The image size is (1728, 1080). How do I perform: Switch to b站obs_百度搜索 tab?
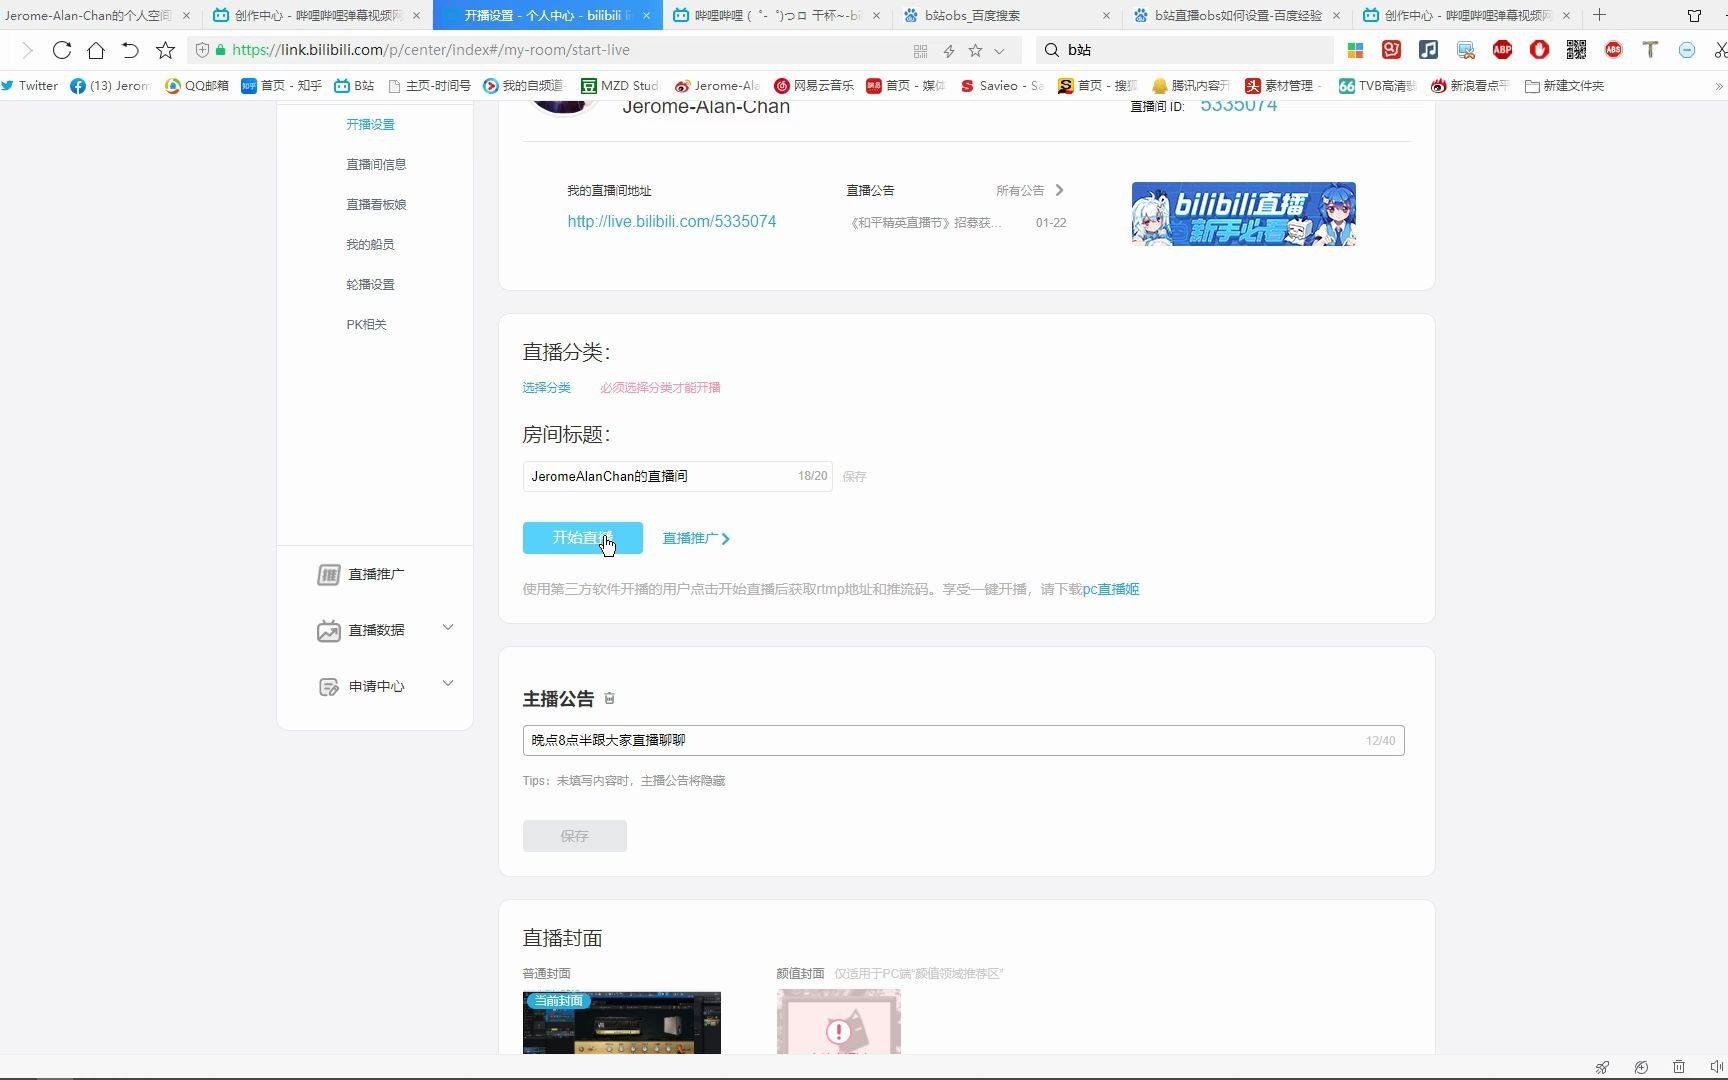[1007, 15]
